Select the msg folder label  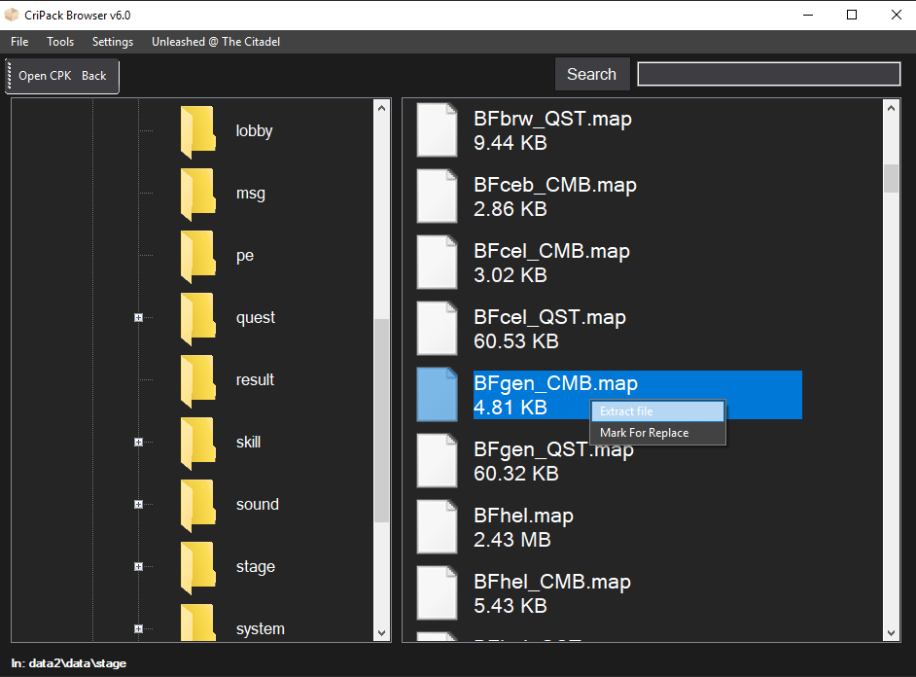click(x=251, y=193)
